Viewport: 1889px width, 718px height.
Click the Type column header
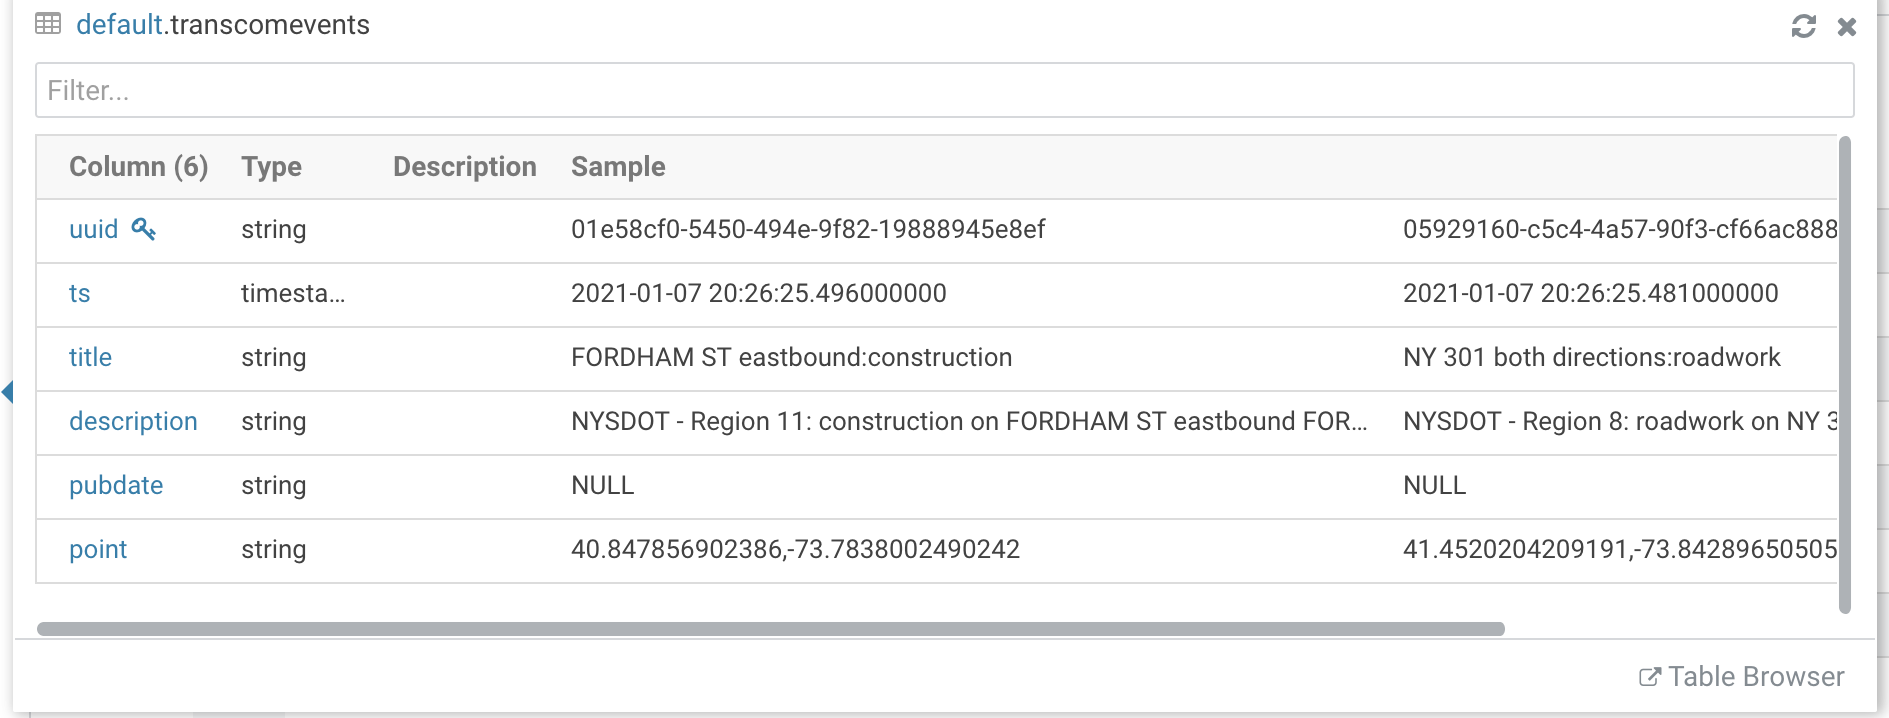[271, 167]
